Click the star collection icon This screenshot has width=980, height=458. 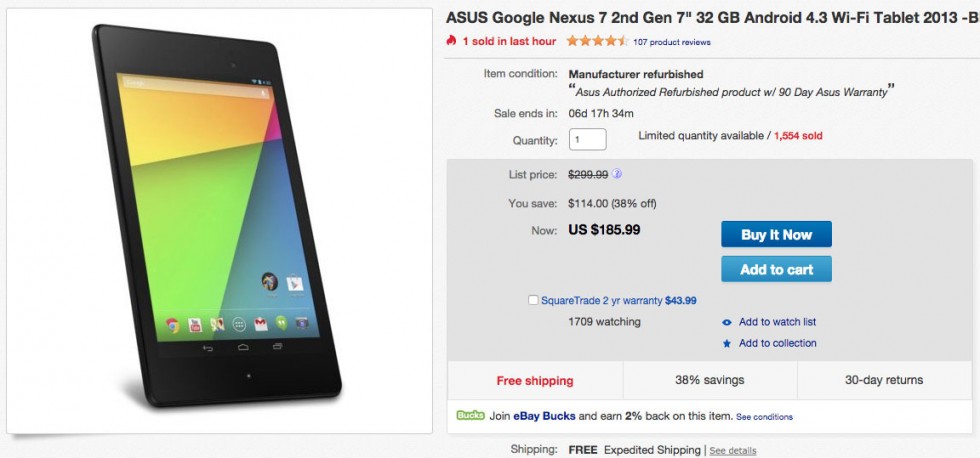(726, 344)
